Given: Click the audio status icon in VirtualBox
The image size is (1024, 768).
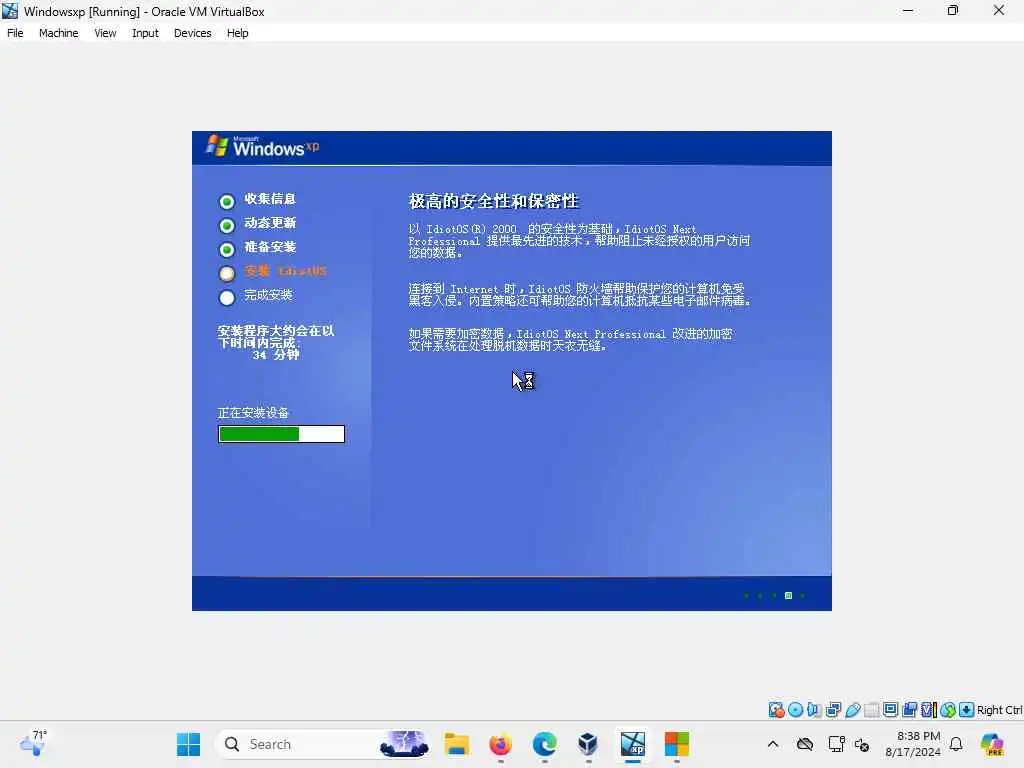Looking at the screenshot, I should (814, 710).
